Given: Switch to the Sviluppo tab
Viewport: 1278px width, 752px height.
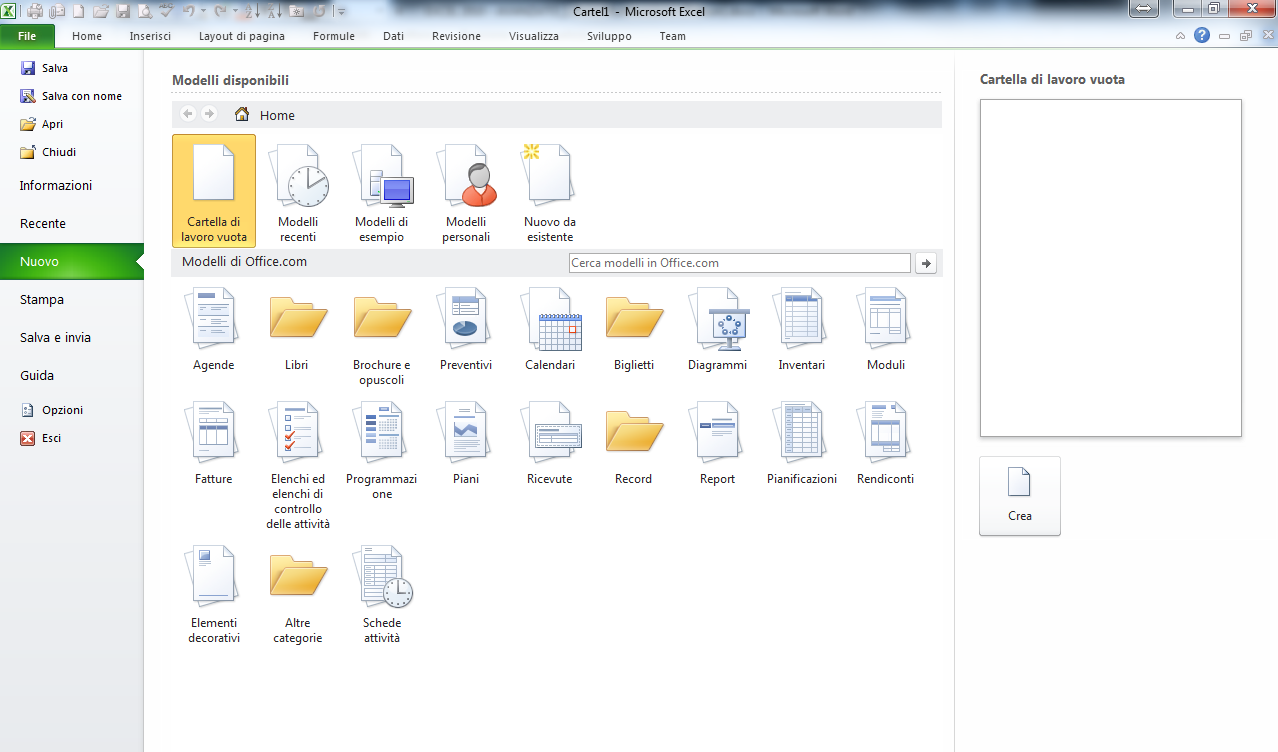Looking at the screenshot, I should [x=609, y=36].
